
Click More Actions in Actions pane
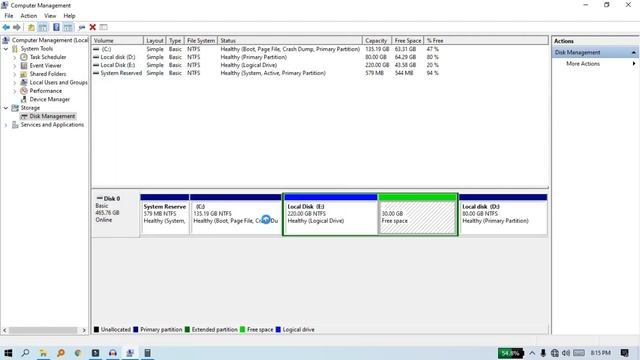click(x=583, y=64)
